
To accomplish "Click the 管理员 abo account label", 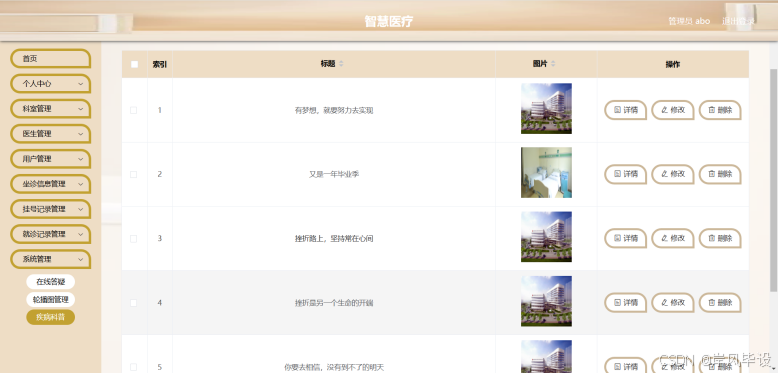I will [x=689, y=21].
